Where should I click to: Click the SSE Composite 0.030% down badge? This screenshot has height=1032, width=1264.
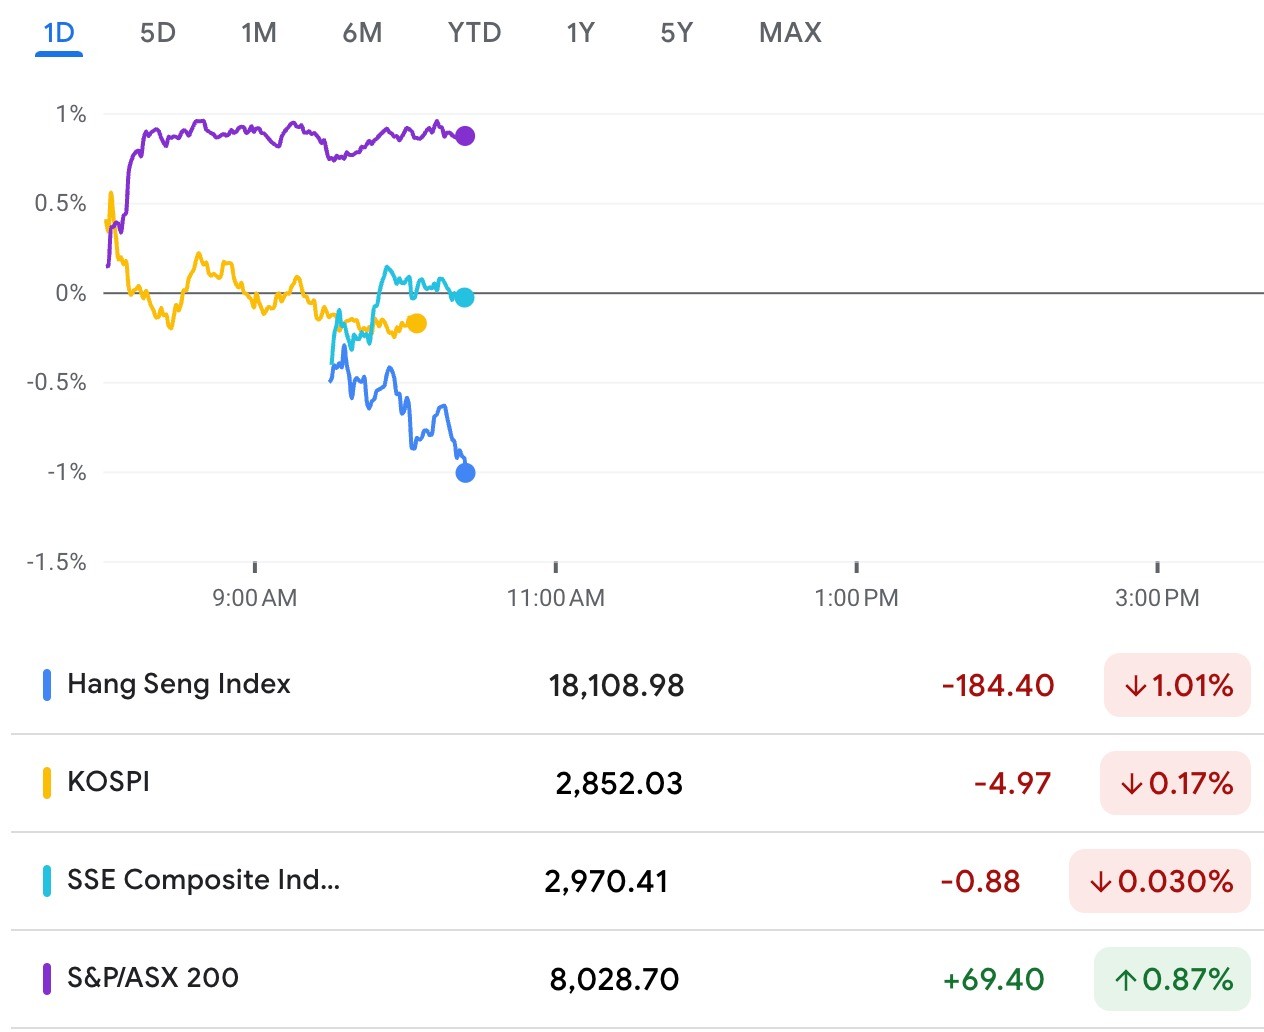coord(1160,881)
